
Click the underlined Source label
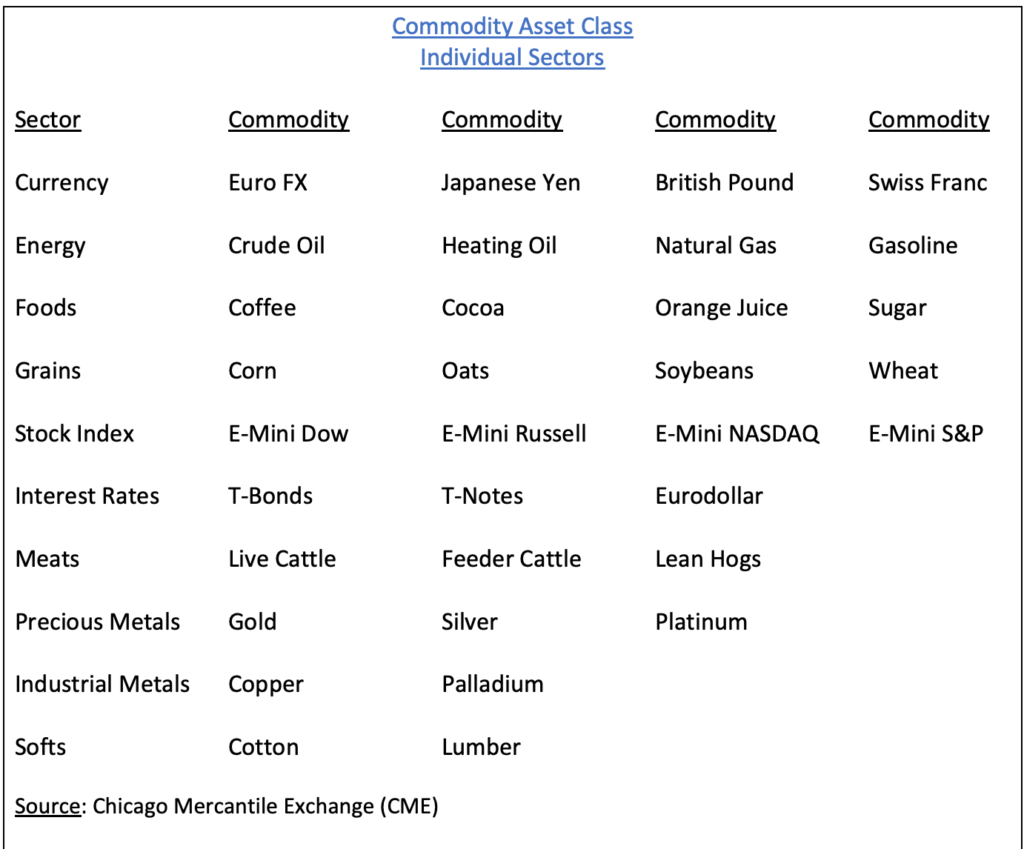point(47,806)
